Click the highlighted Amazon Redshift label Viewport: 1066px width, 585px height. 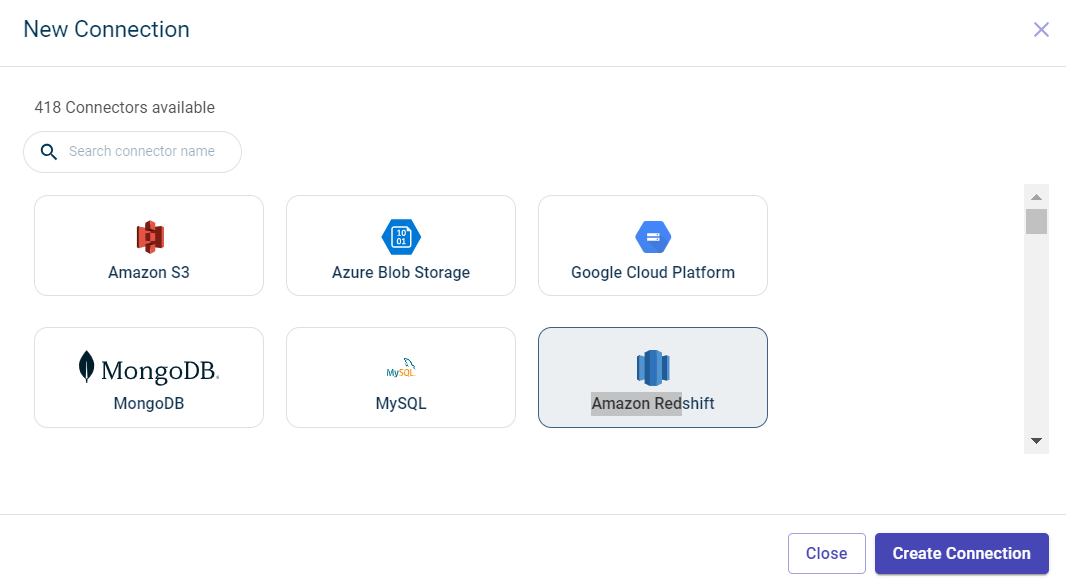coord(653,404)
